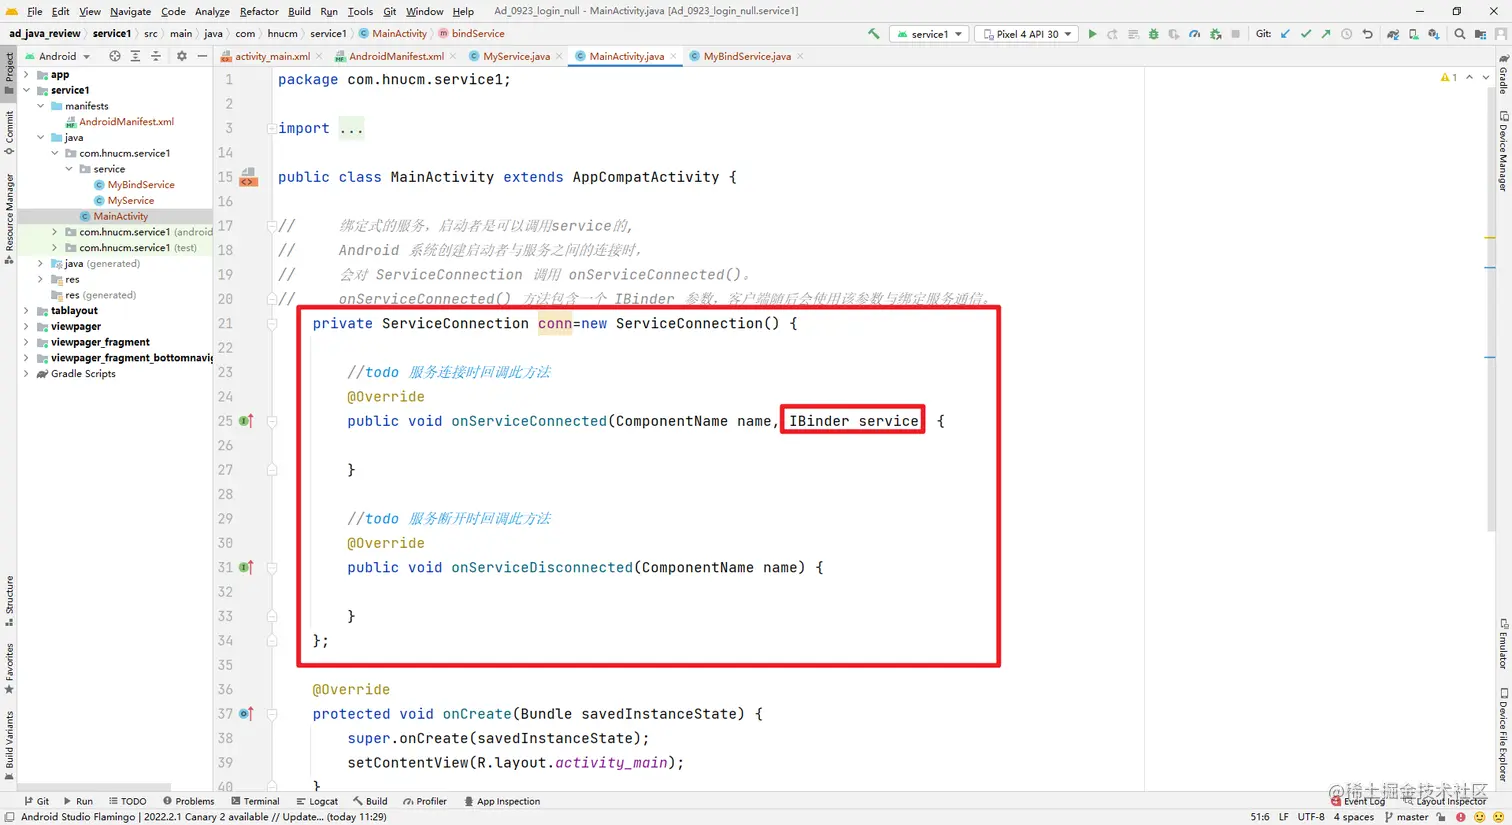The image size is (1512, 825).
Task: Click the related XML file gutter icon on line 15
Action: 248,177
